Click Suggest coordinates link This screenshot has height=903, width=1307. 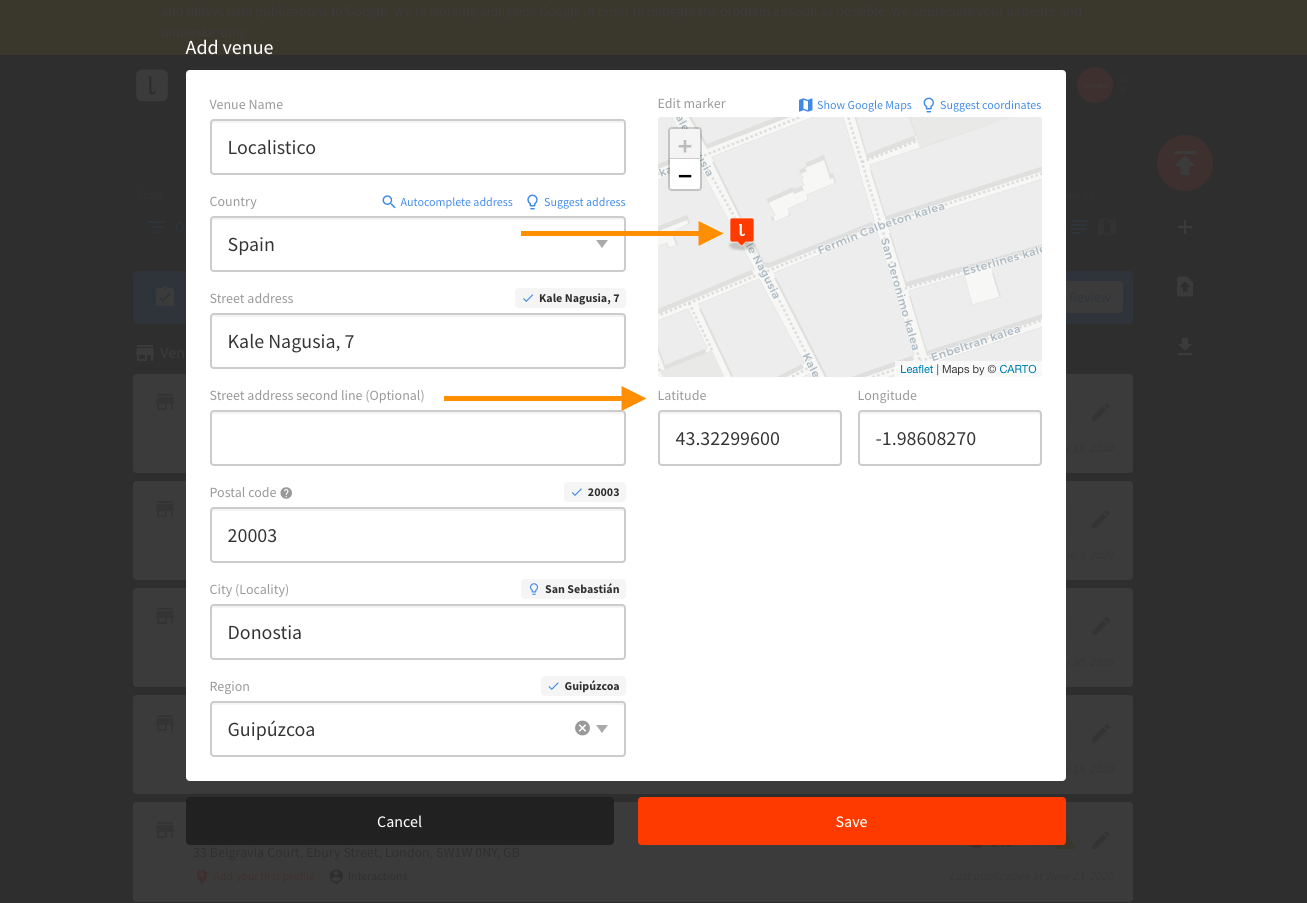(990, 105)
